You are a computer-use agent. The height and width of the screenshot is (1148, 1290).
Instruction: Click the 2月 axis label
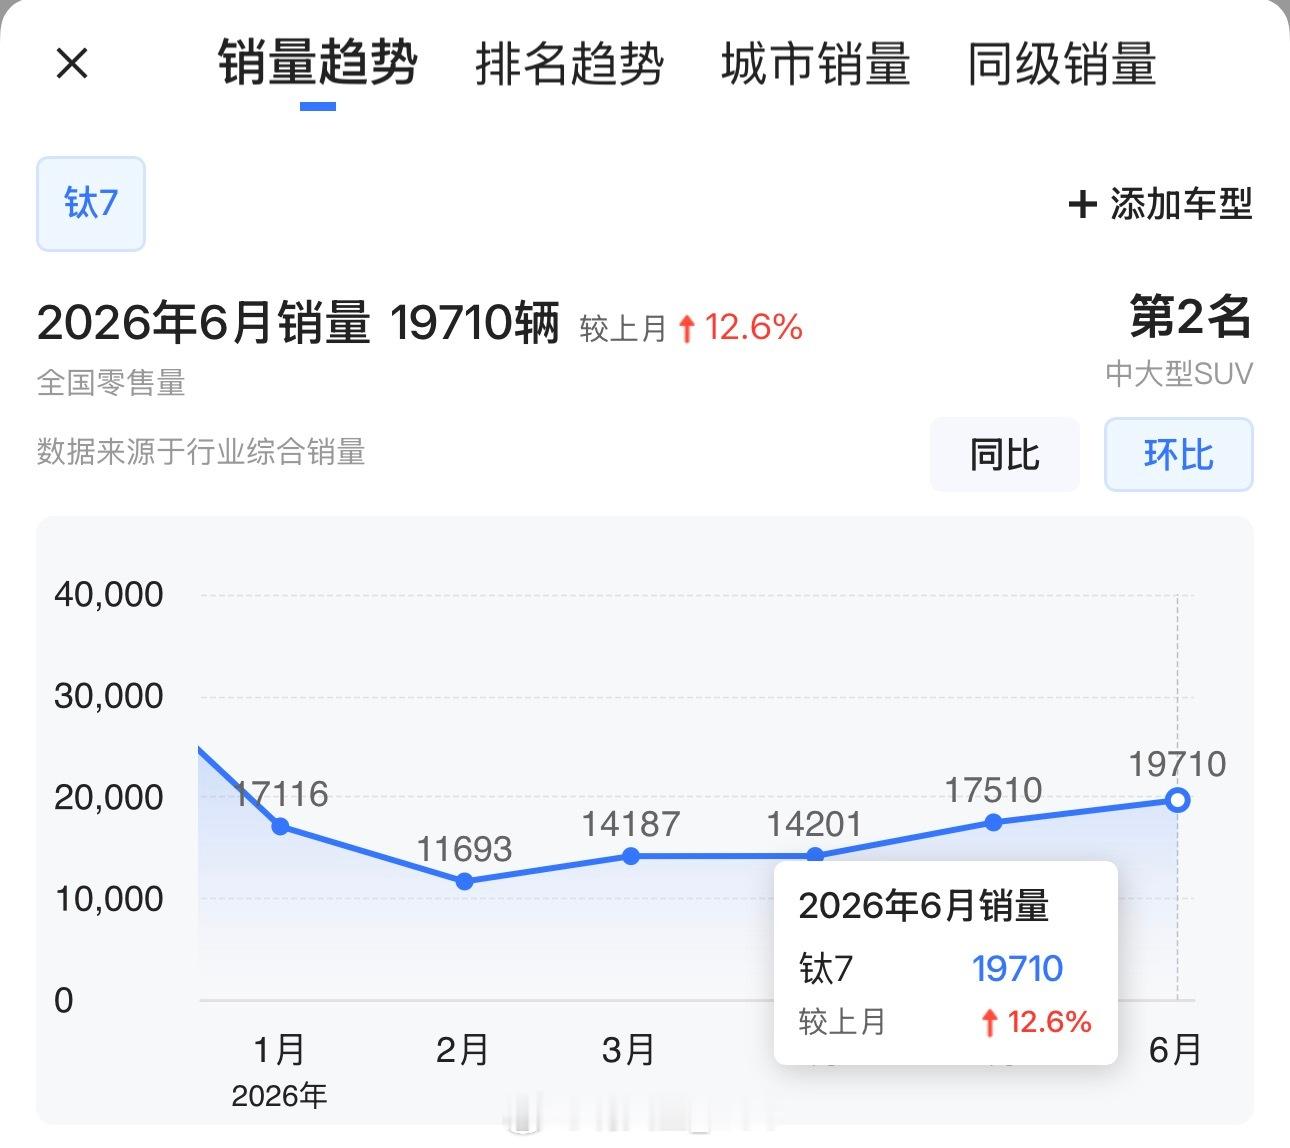[x=463, y=1050]
